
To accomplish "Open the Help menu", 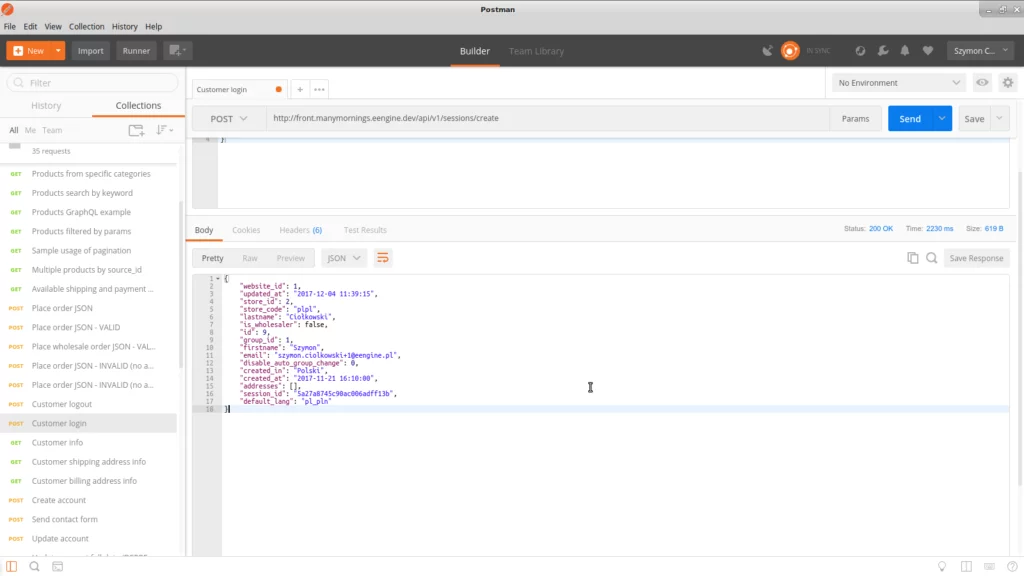I will click(x=153, y=27).
